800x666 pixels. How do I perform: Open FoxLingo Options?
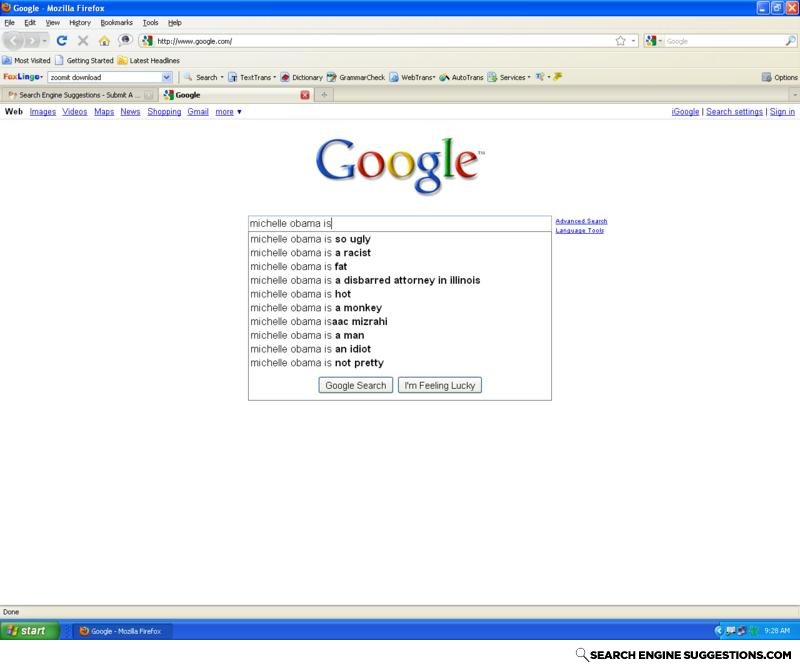tap(779, 77)
